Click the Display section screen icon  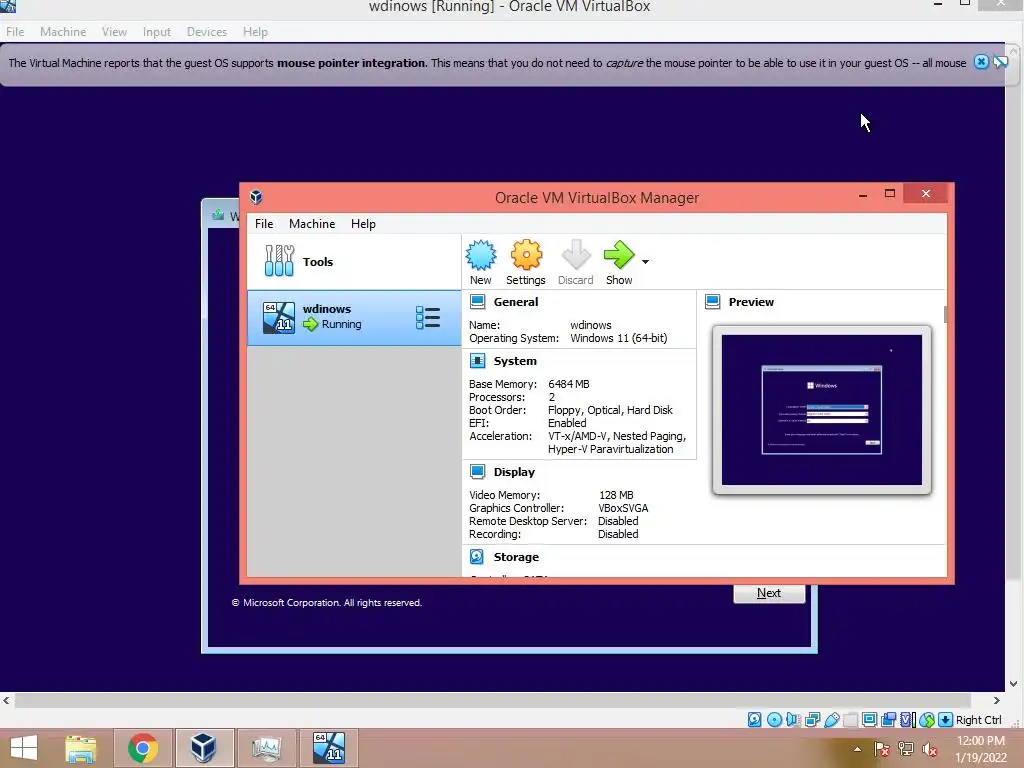pyautogui.click(x=478, y=472)
